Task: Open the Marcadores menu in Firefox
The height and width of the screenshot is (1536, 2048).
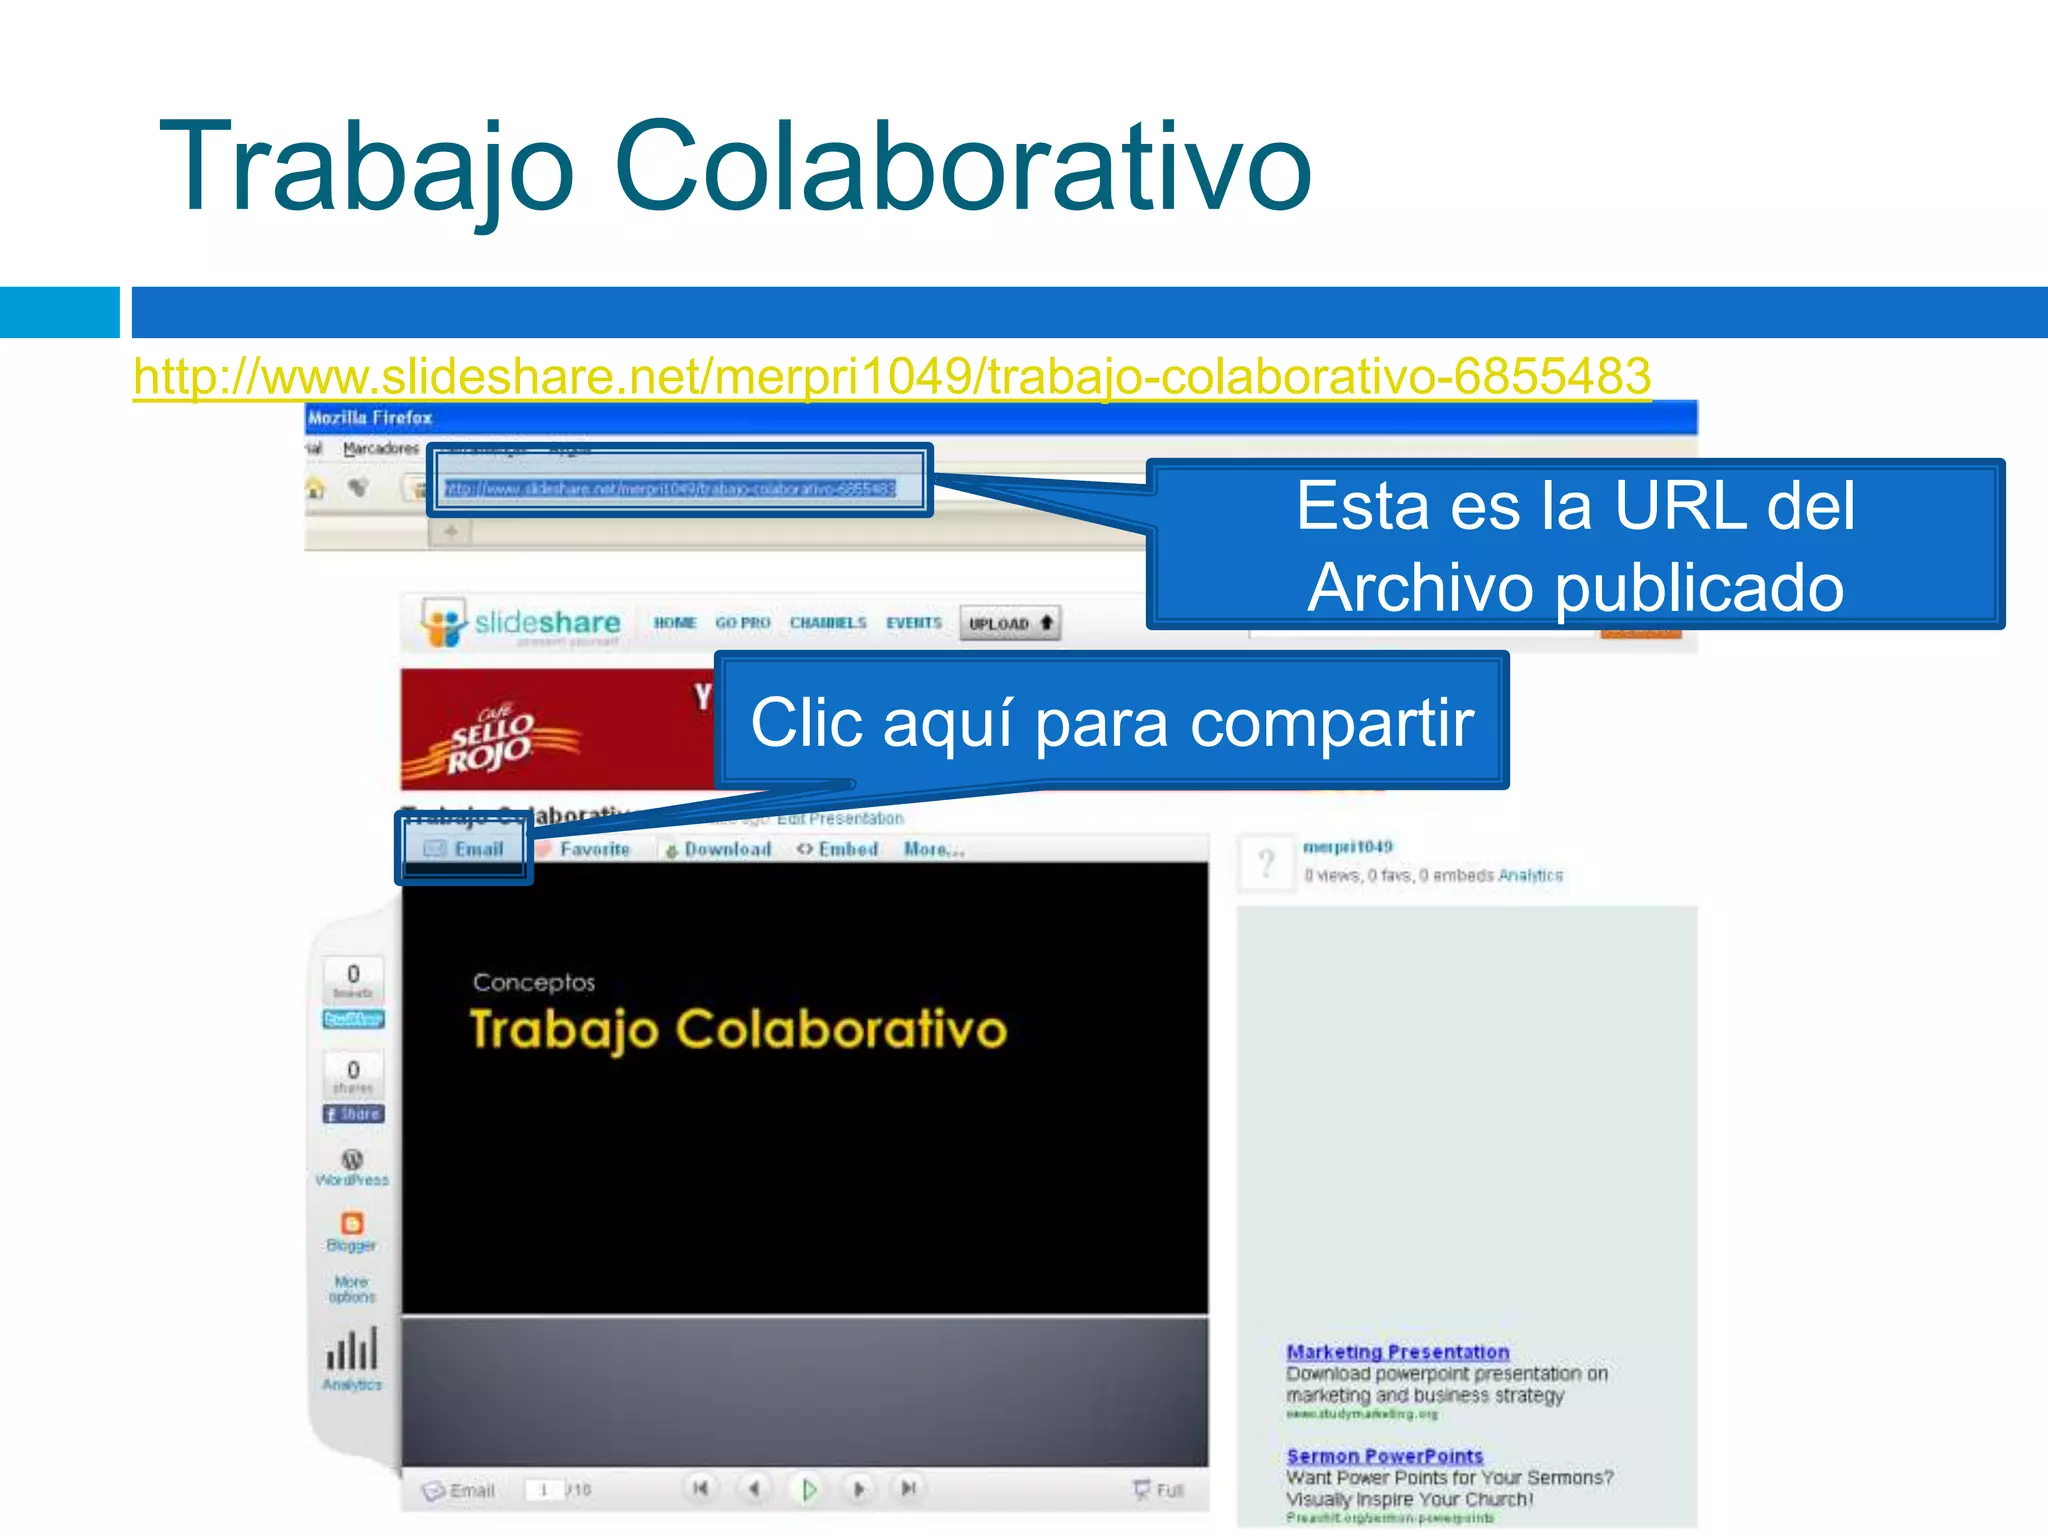Action: click(x=381, y=449)
